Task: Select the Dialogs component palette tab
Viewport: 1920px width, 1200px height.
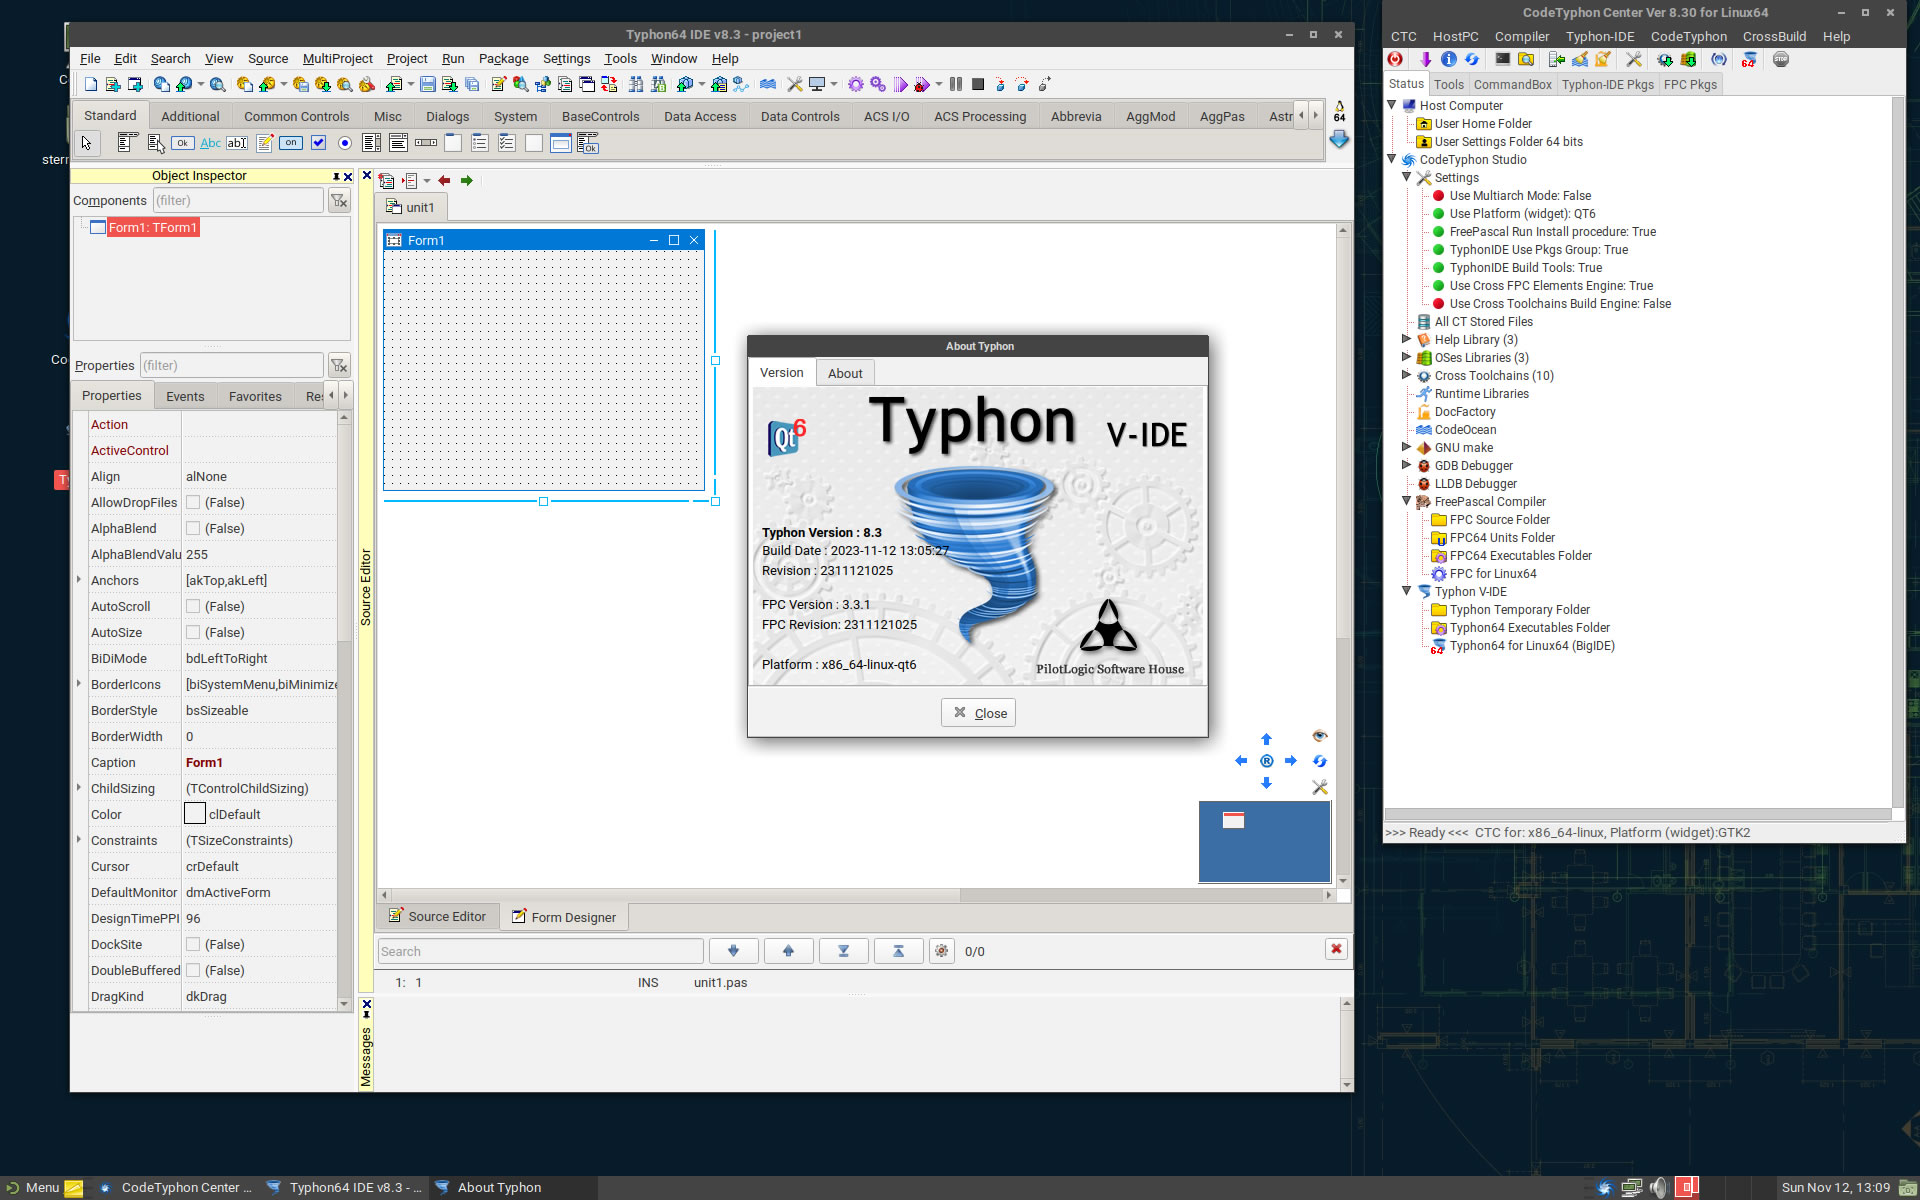Action: (x=447, y=117)
